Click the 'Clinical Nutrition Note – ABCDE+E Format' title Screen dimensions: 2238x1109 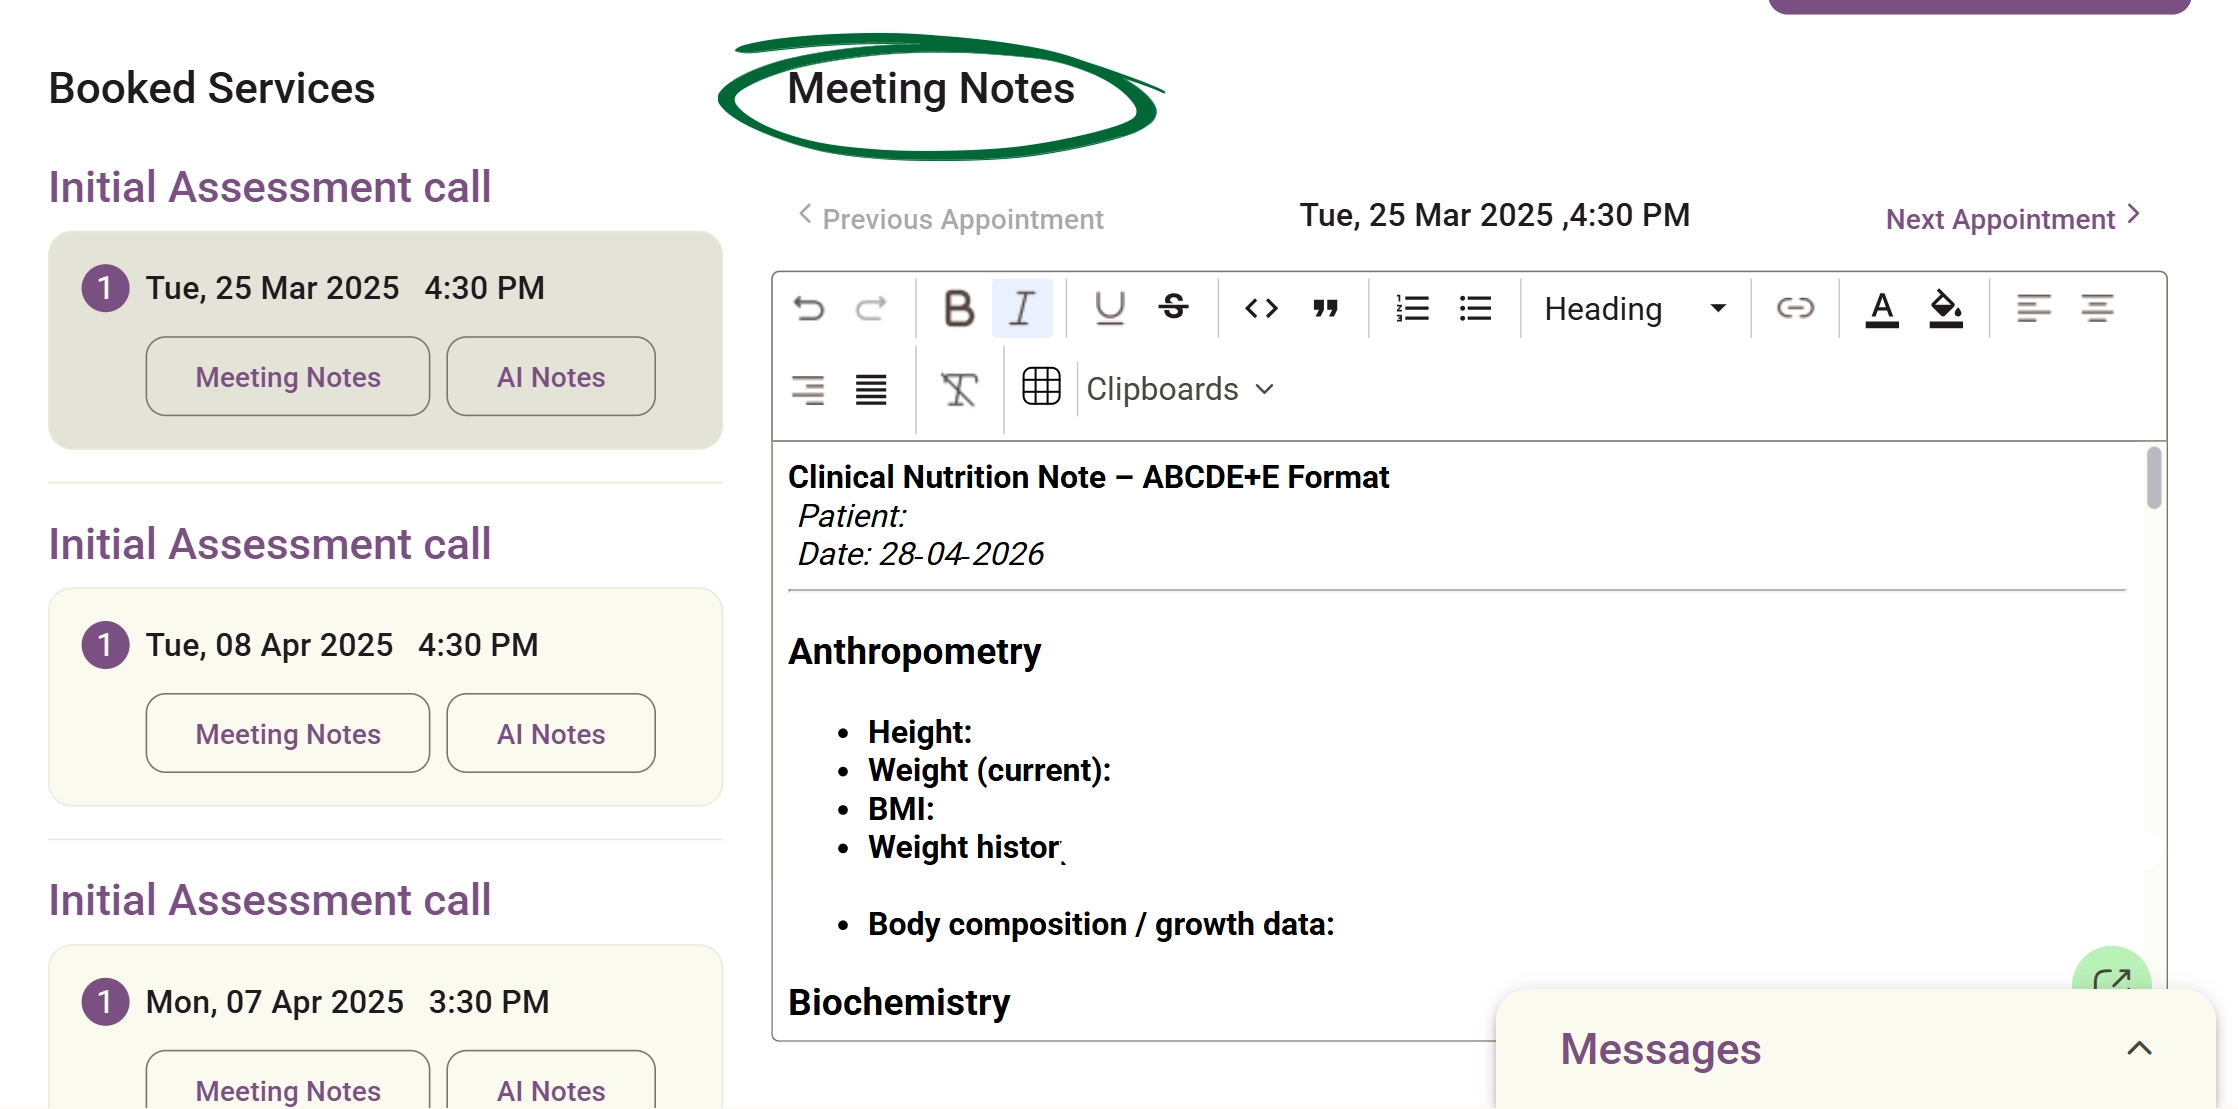(x=1088, y=477)
